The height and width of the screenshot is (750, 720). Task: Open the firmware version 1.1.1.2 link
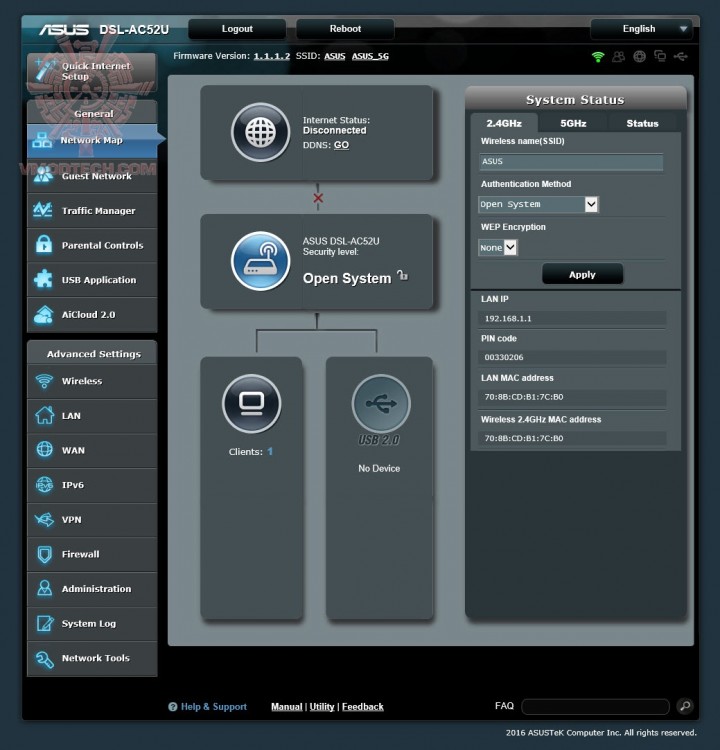(x=272, y=56)
